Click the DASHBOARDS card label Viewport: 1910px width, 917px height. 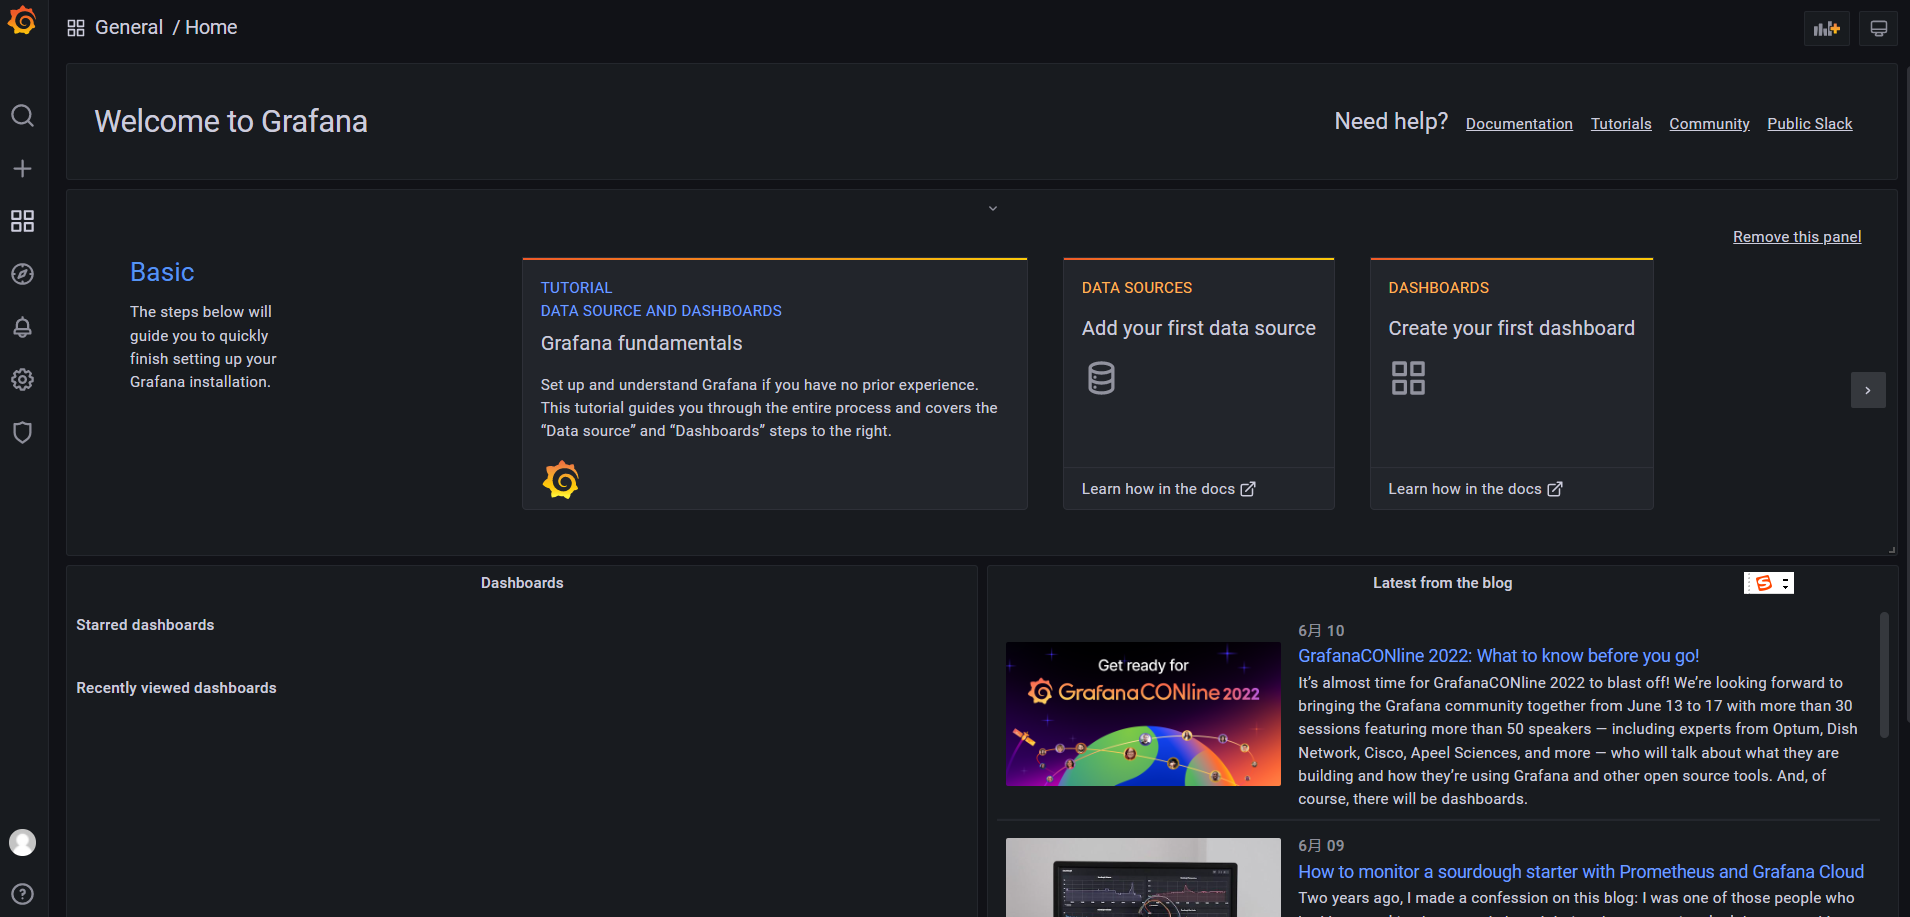[1439, 288]
